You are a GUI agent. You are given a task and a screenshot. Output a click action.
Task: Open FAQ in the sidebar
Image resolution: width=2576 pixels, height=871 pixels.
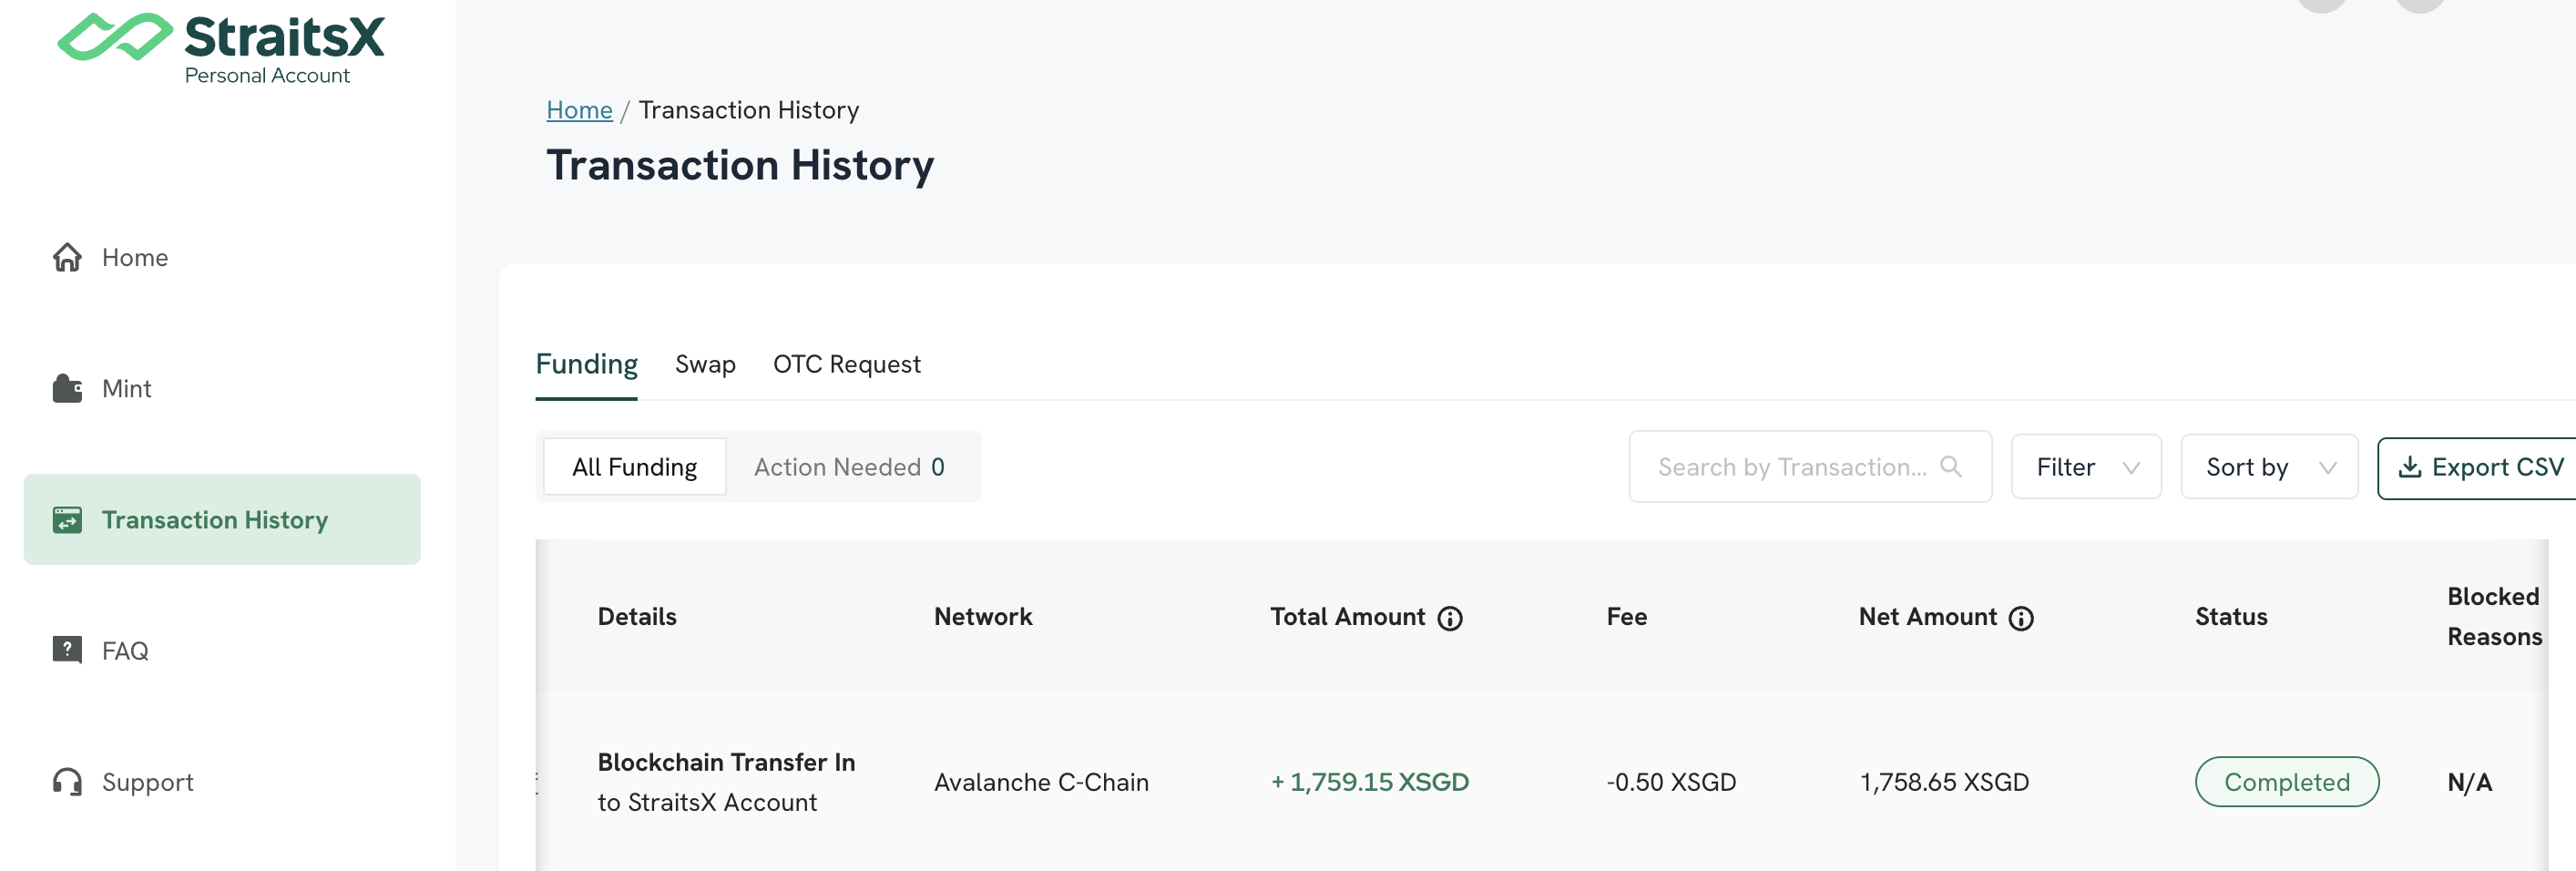tap(222, 650)
